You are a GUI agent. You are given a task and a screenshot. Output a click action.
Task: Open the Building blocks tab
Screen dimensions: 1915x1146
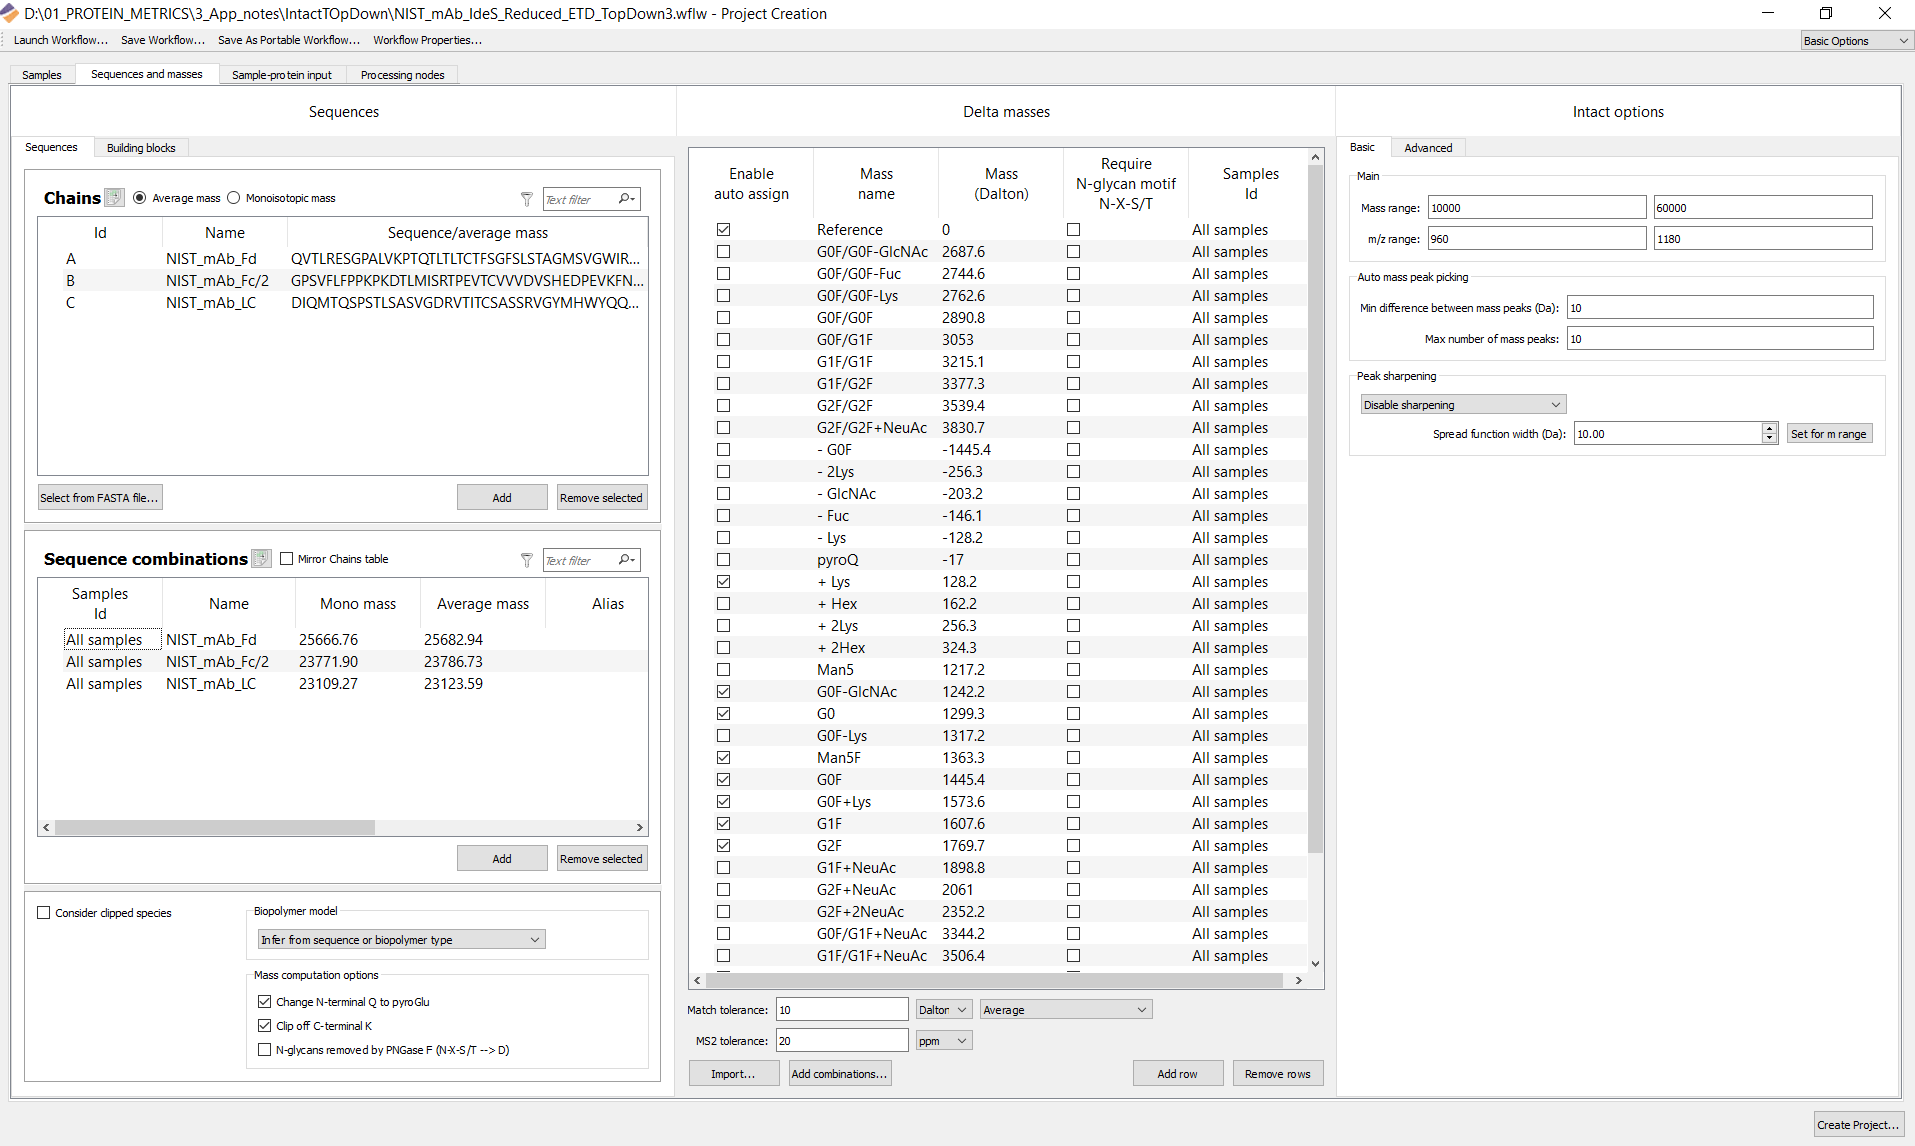click(141, 147)
